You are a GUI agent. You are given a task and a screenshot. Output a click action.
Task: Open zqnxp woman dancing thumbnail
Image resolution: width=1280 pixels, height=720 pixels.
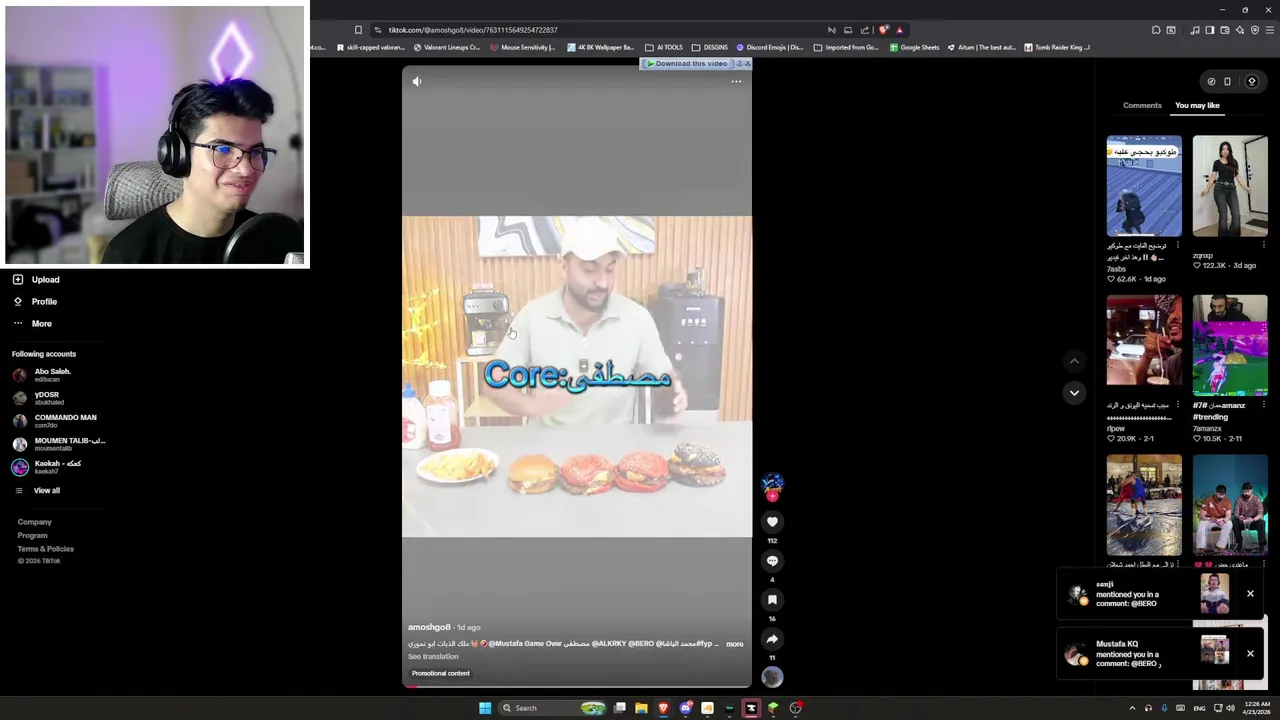pos(1230,186)
